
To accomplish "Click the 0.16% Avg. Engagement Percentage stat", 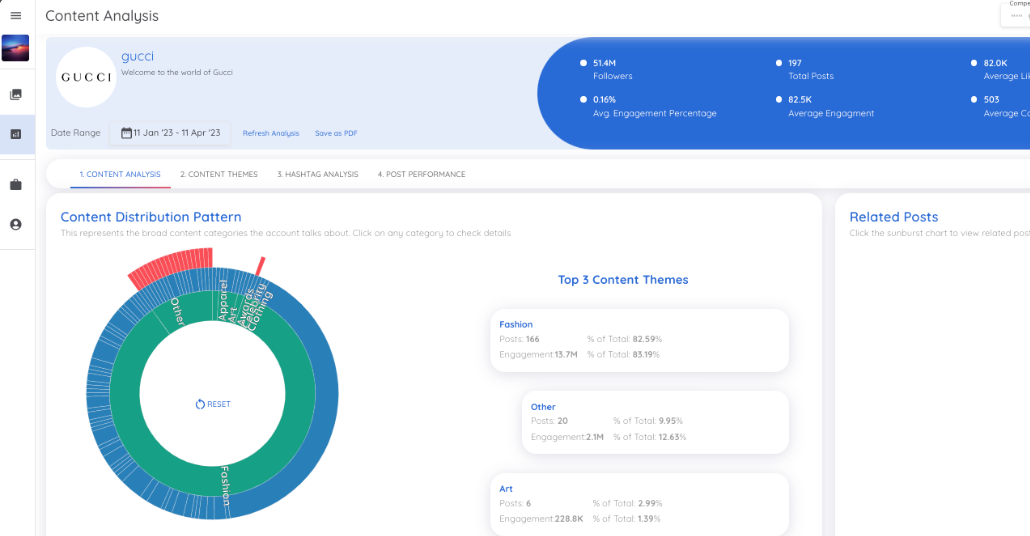I will point(648,106).
